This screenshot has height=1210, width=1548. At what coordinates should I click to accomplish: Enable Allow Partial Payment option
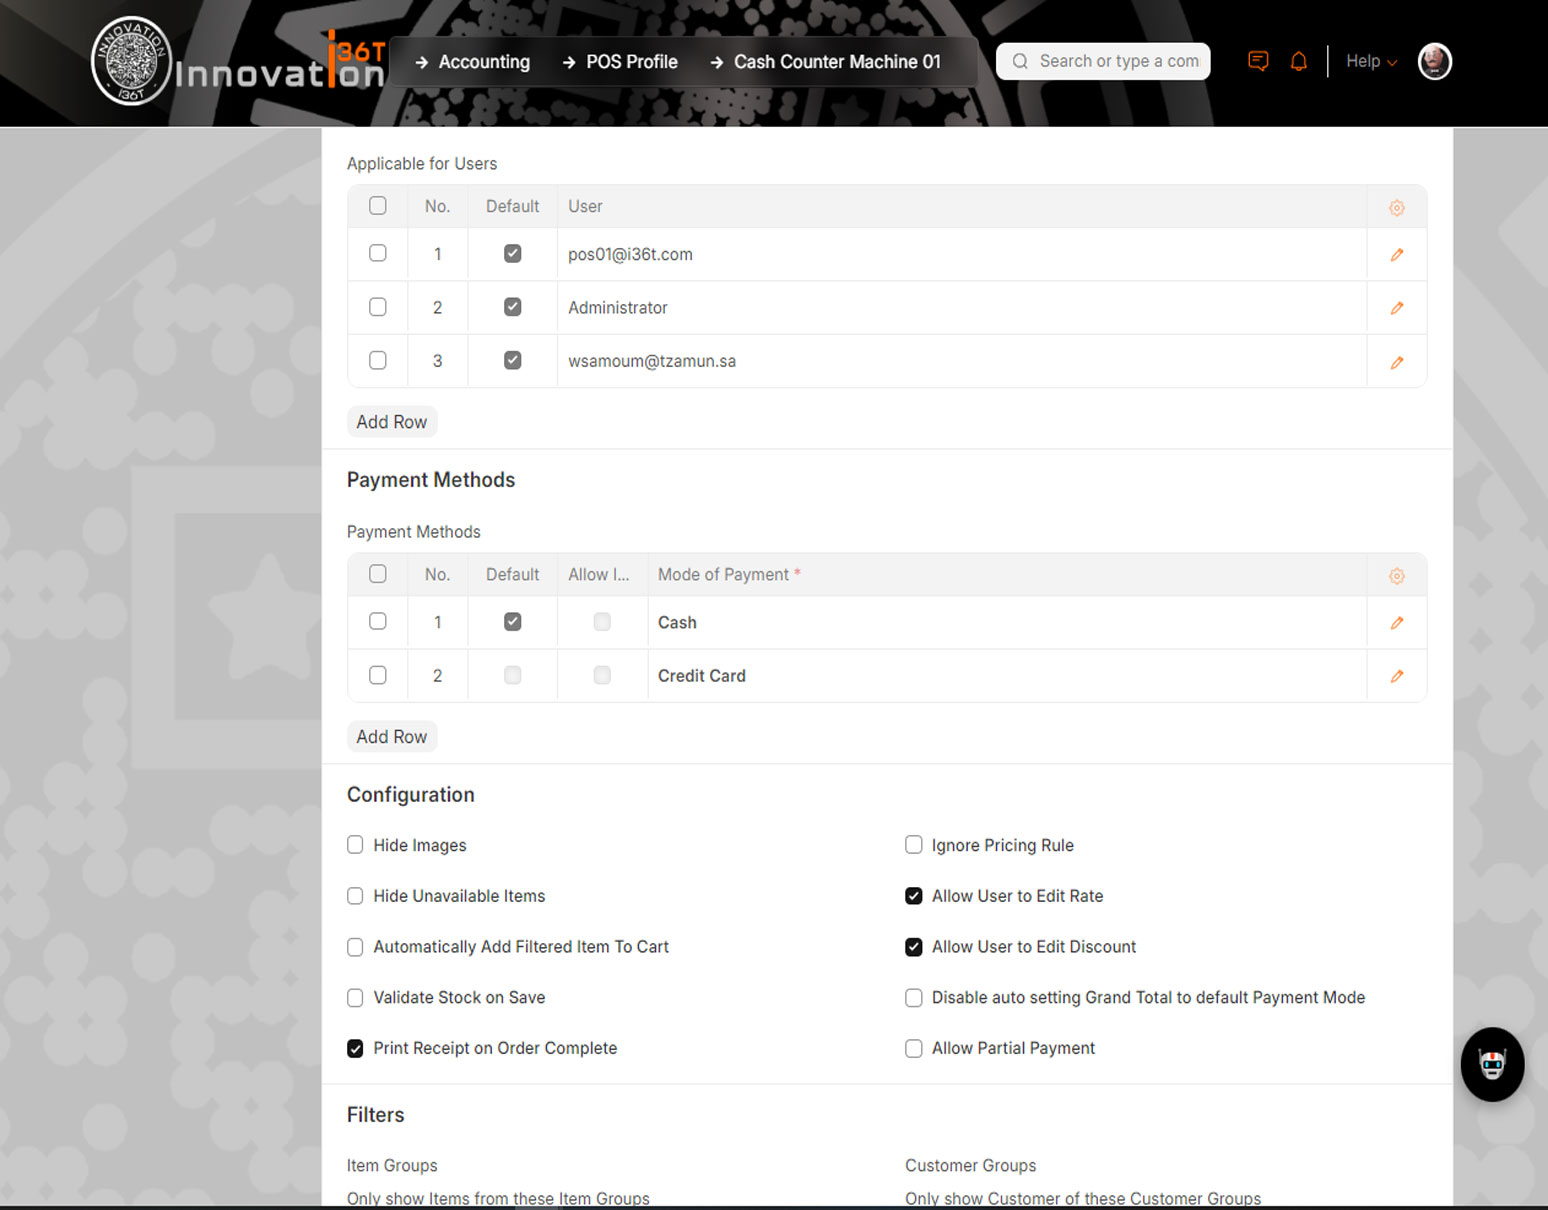tap(913, 1048)
